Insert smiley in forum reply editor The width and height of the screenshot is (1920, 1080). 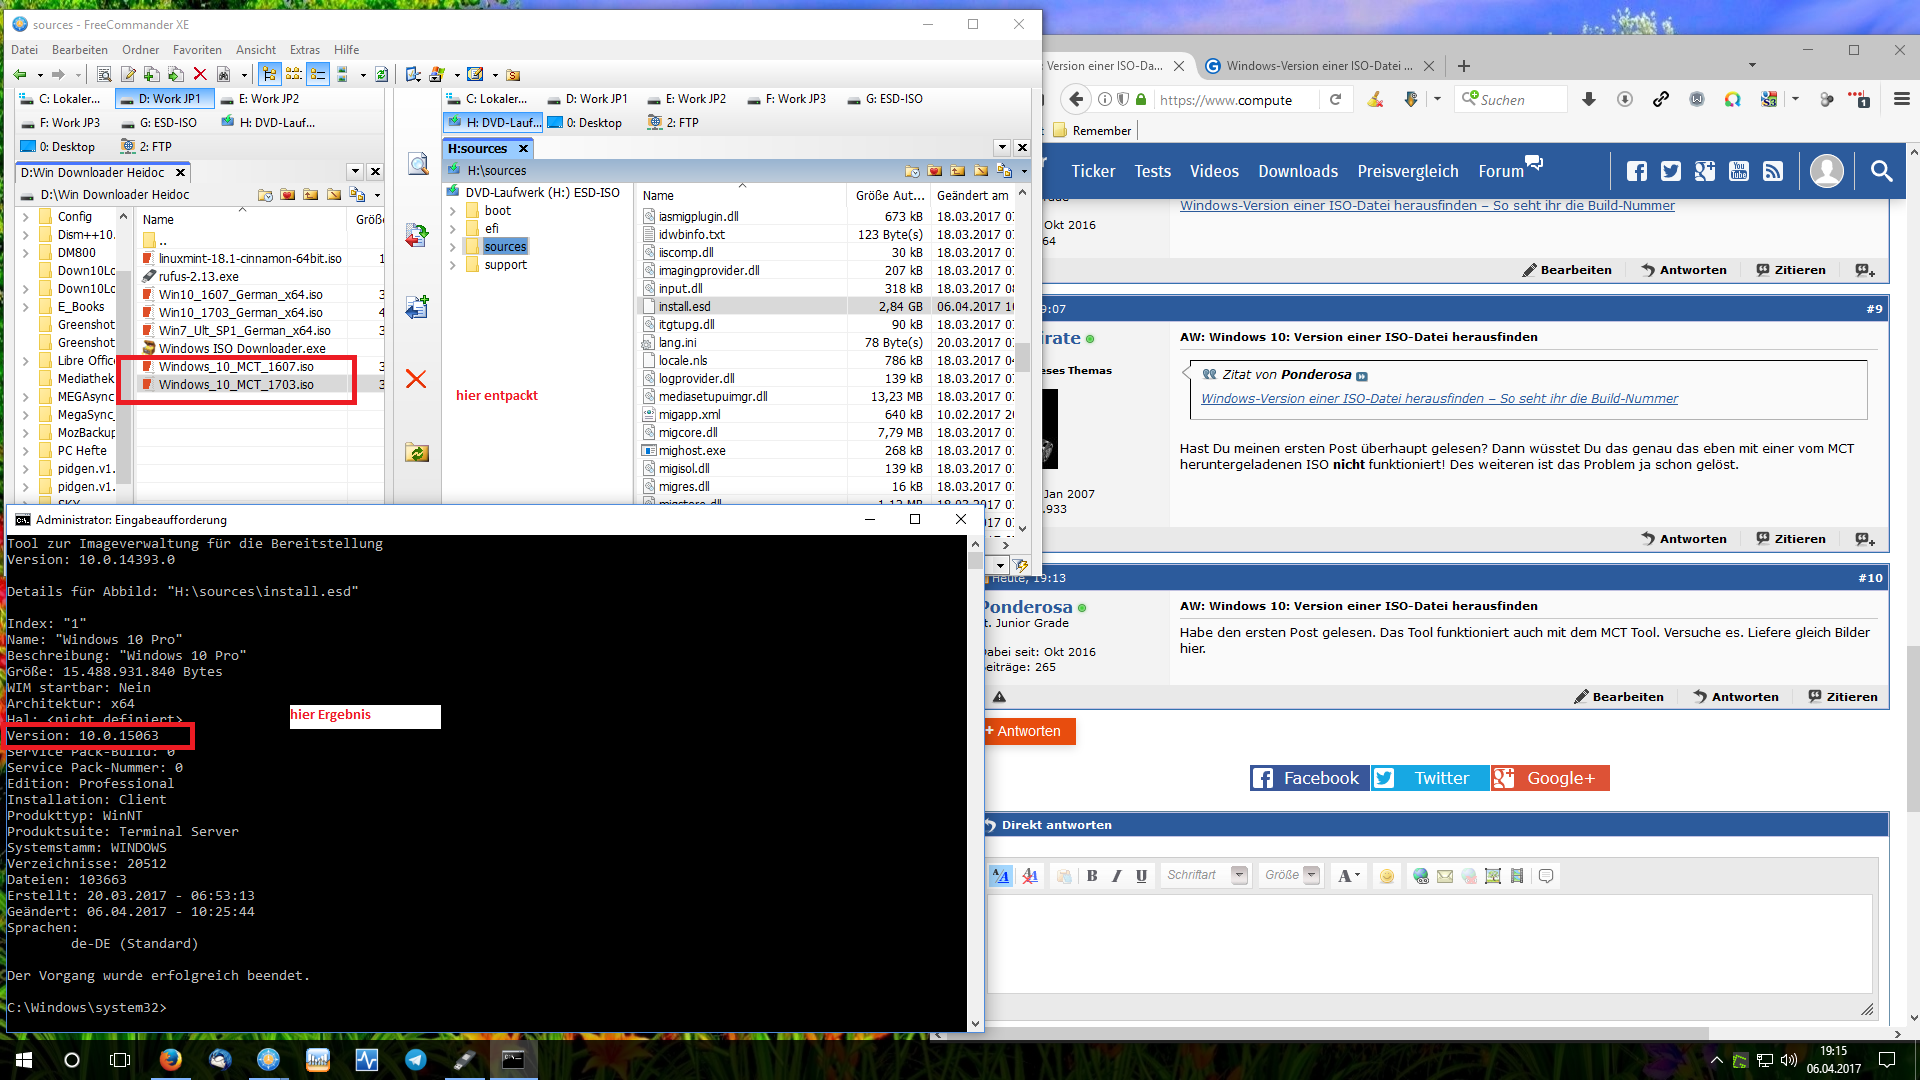(x=1386, y=876)
